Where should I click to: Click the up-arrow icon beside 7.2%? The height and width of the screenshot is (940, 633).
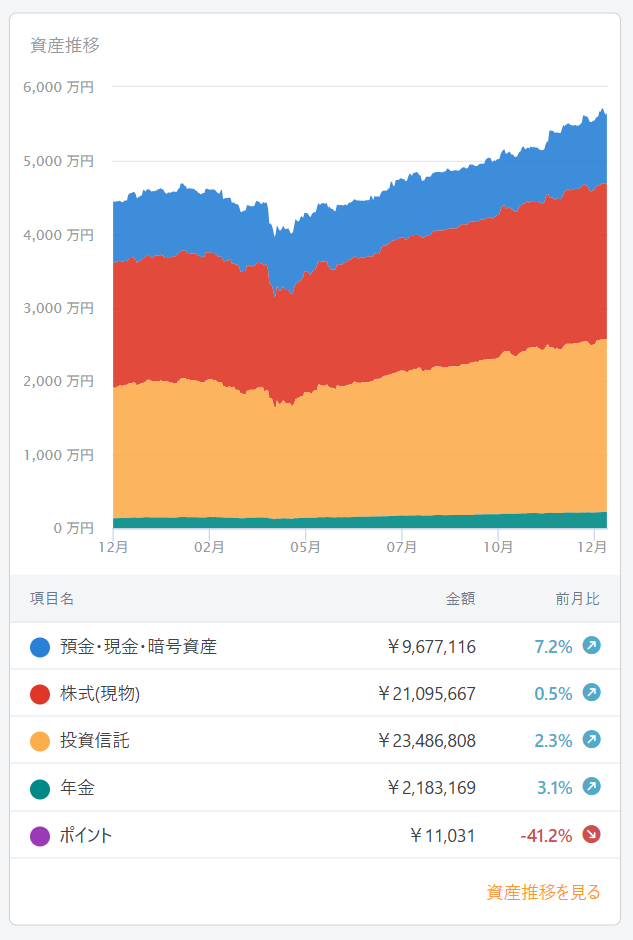pyautogui.click(x=591, y=646)
